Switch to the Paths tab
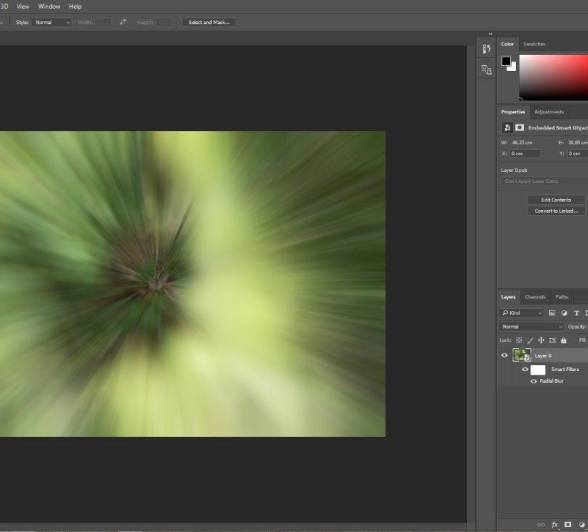The height and width of the screenshot is (532, 588). coord(561,297)
